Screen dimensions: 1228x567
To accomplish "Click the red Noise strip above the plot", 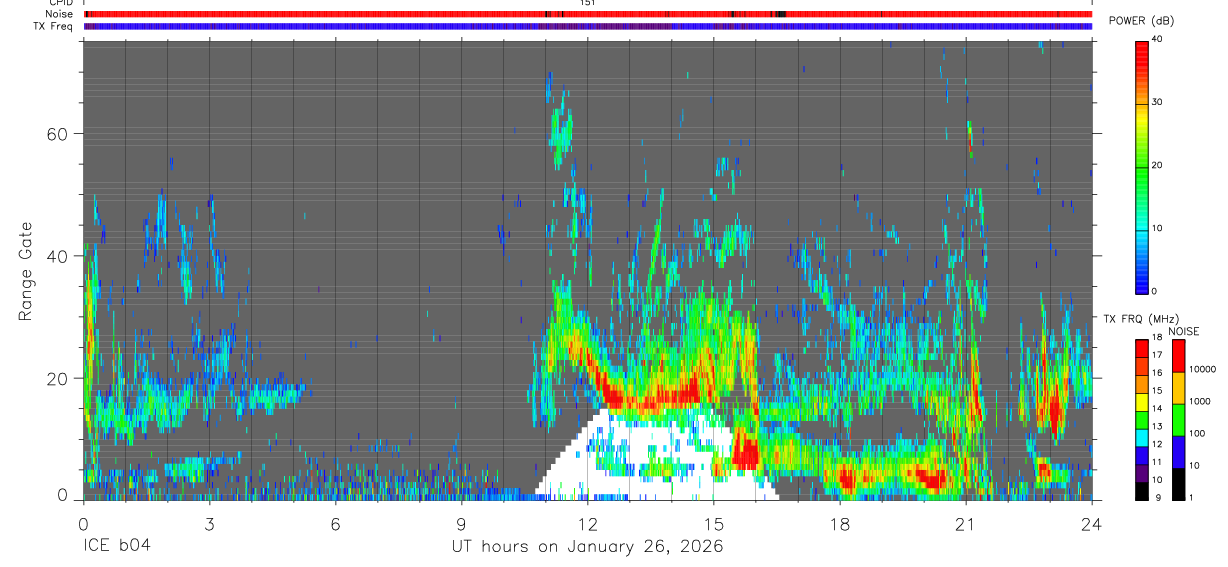I will (588, 14).
